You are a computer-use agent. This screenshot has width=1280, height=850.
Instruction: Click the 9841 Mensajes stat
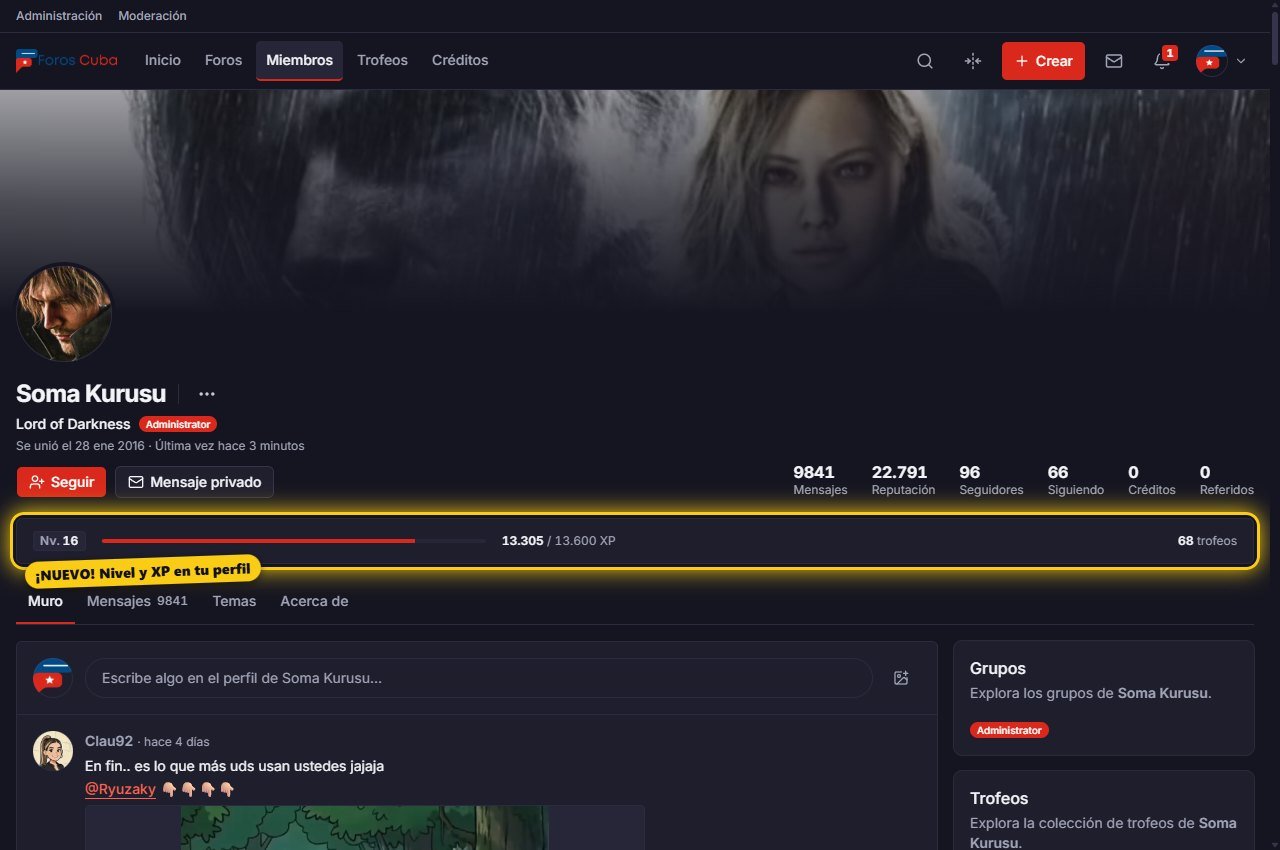coord(820,480)
